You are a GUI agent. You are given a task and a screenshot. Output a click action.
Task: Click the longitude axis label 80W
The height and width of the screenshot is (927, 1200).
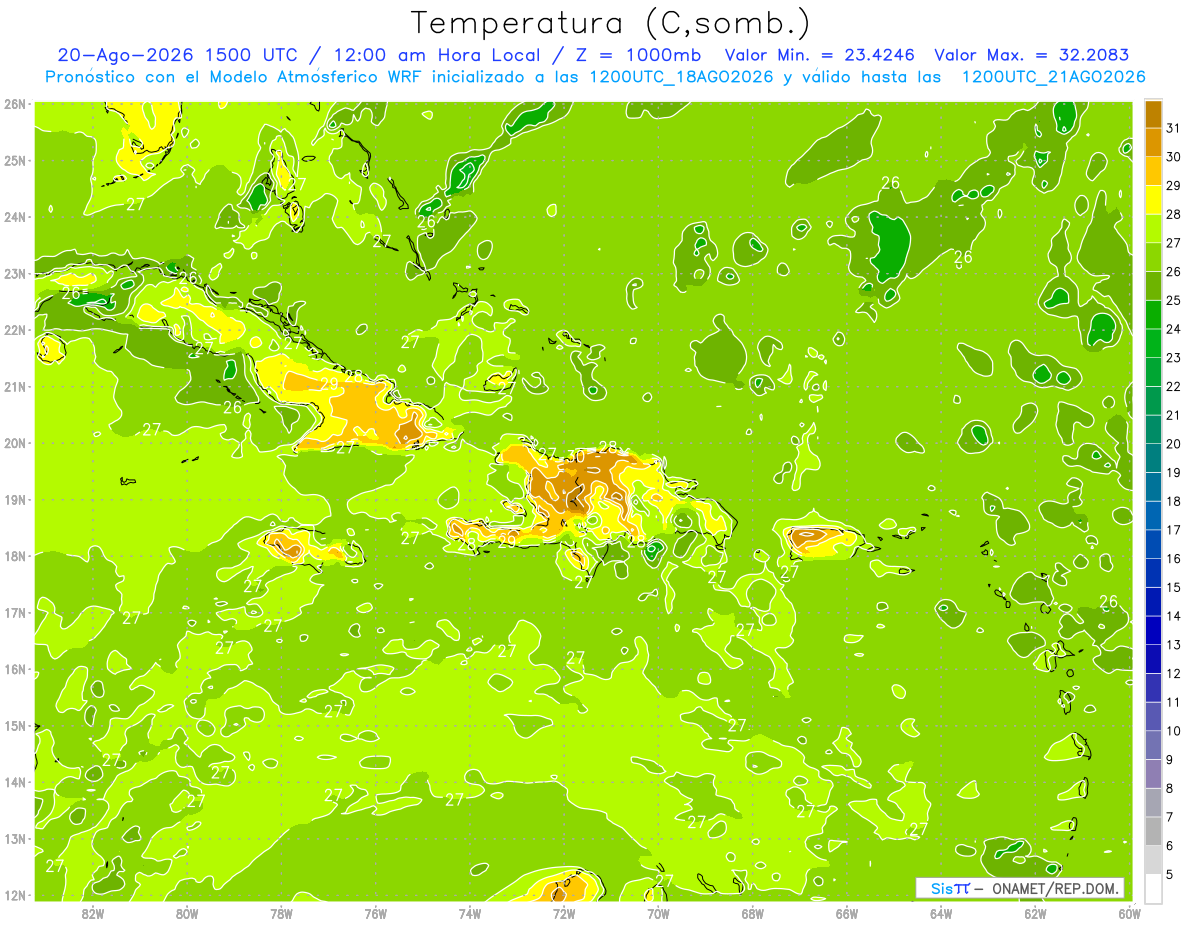[x=187, y=913]
